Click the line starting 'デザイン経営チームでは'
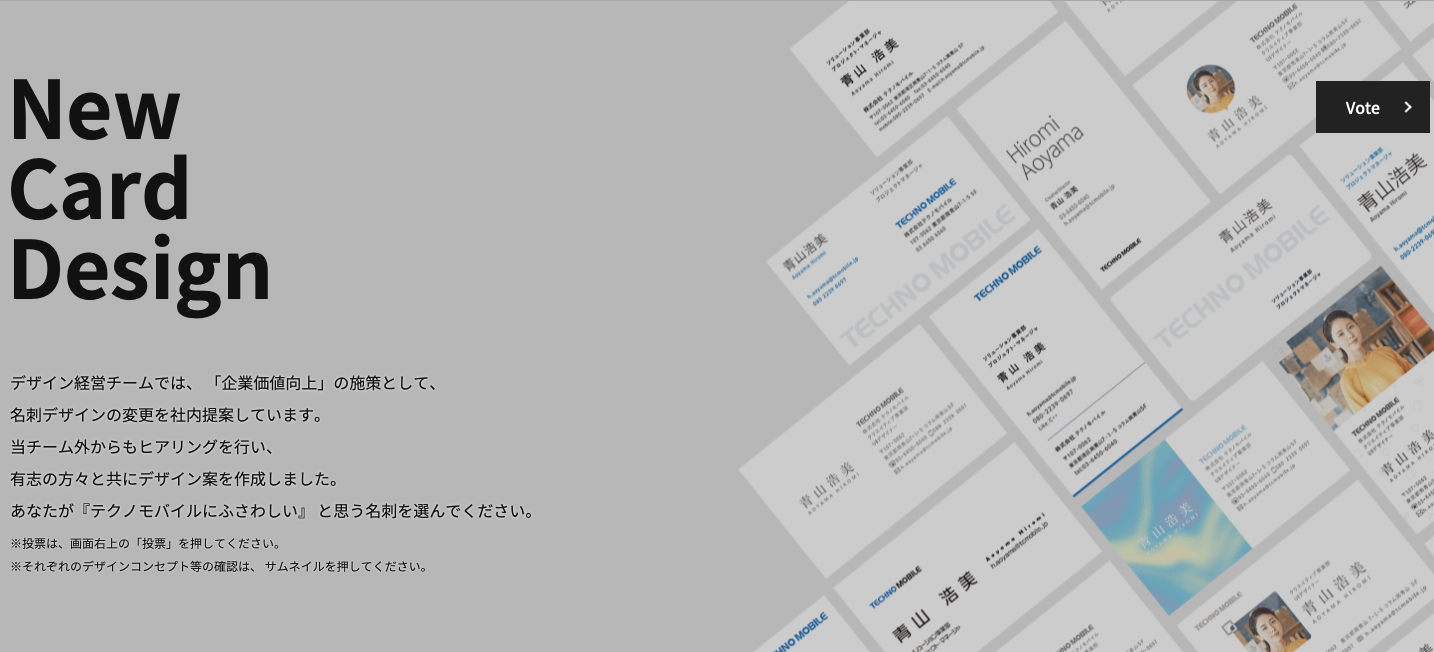 click(225, 383)
